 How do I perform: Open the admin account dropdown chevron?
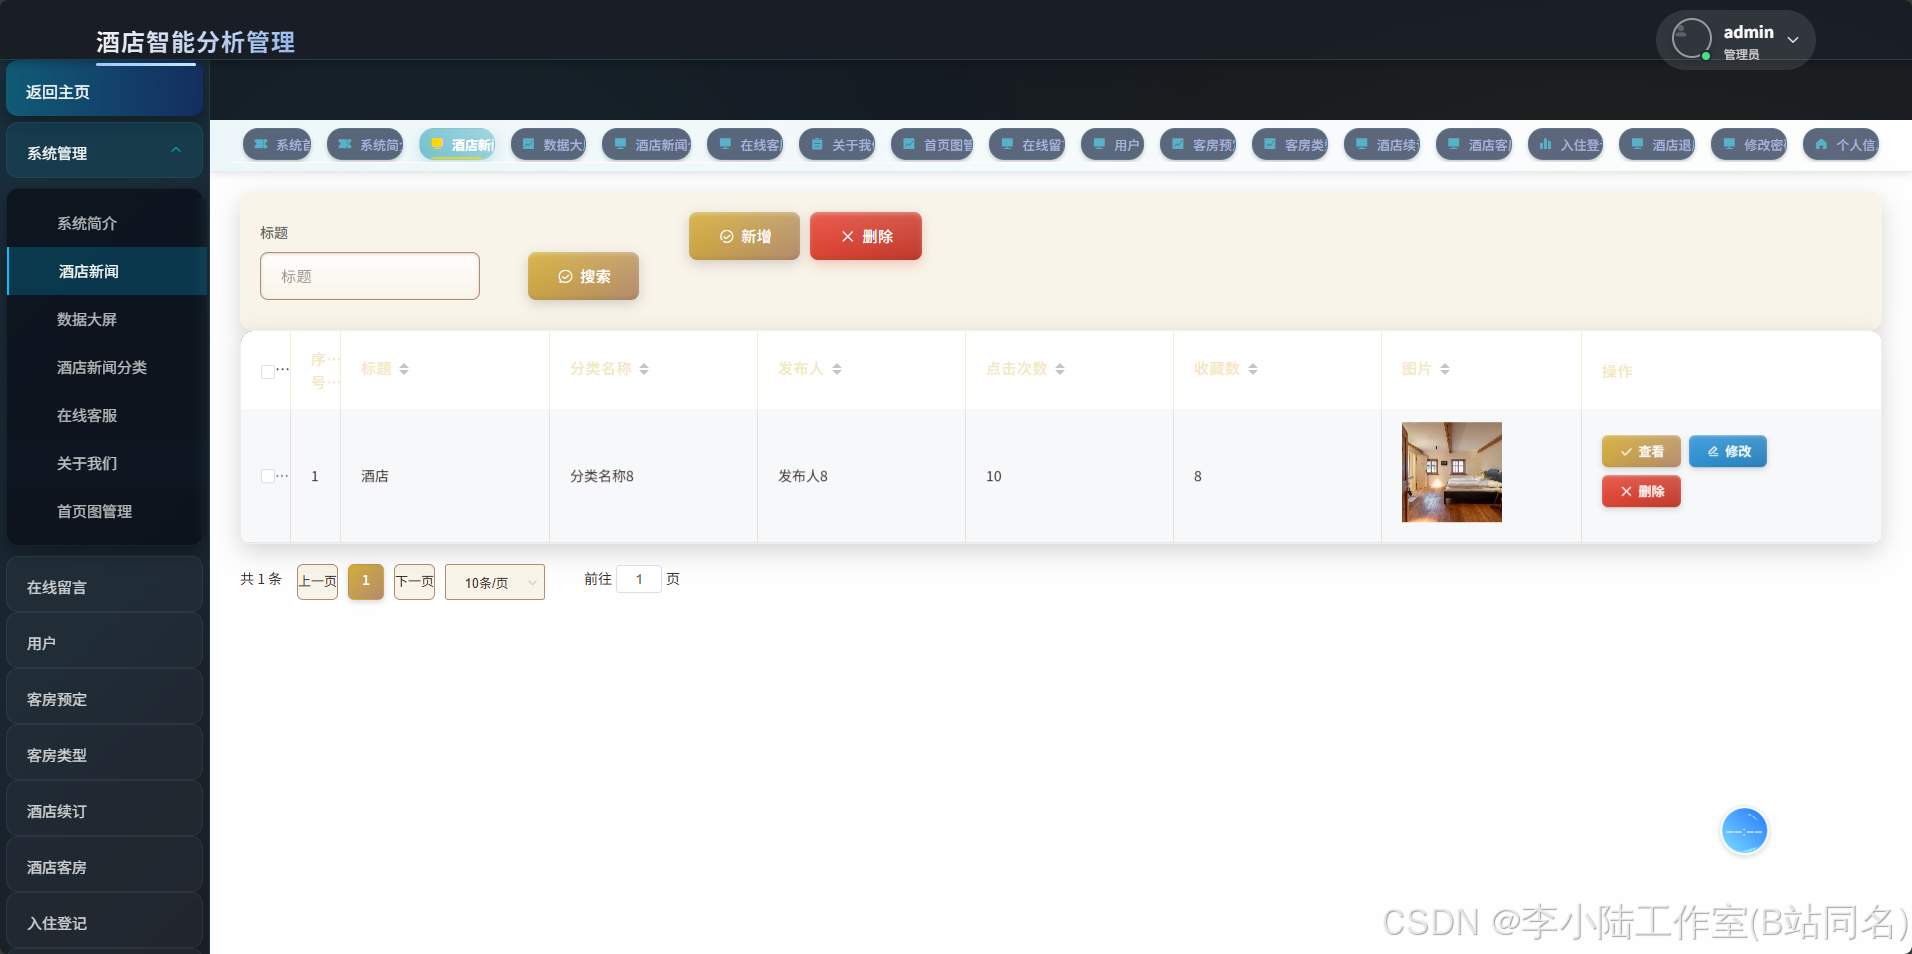pyautogui.click(x=1793, y=40)
